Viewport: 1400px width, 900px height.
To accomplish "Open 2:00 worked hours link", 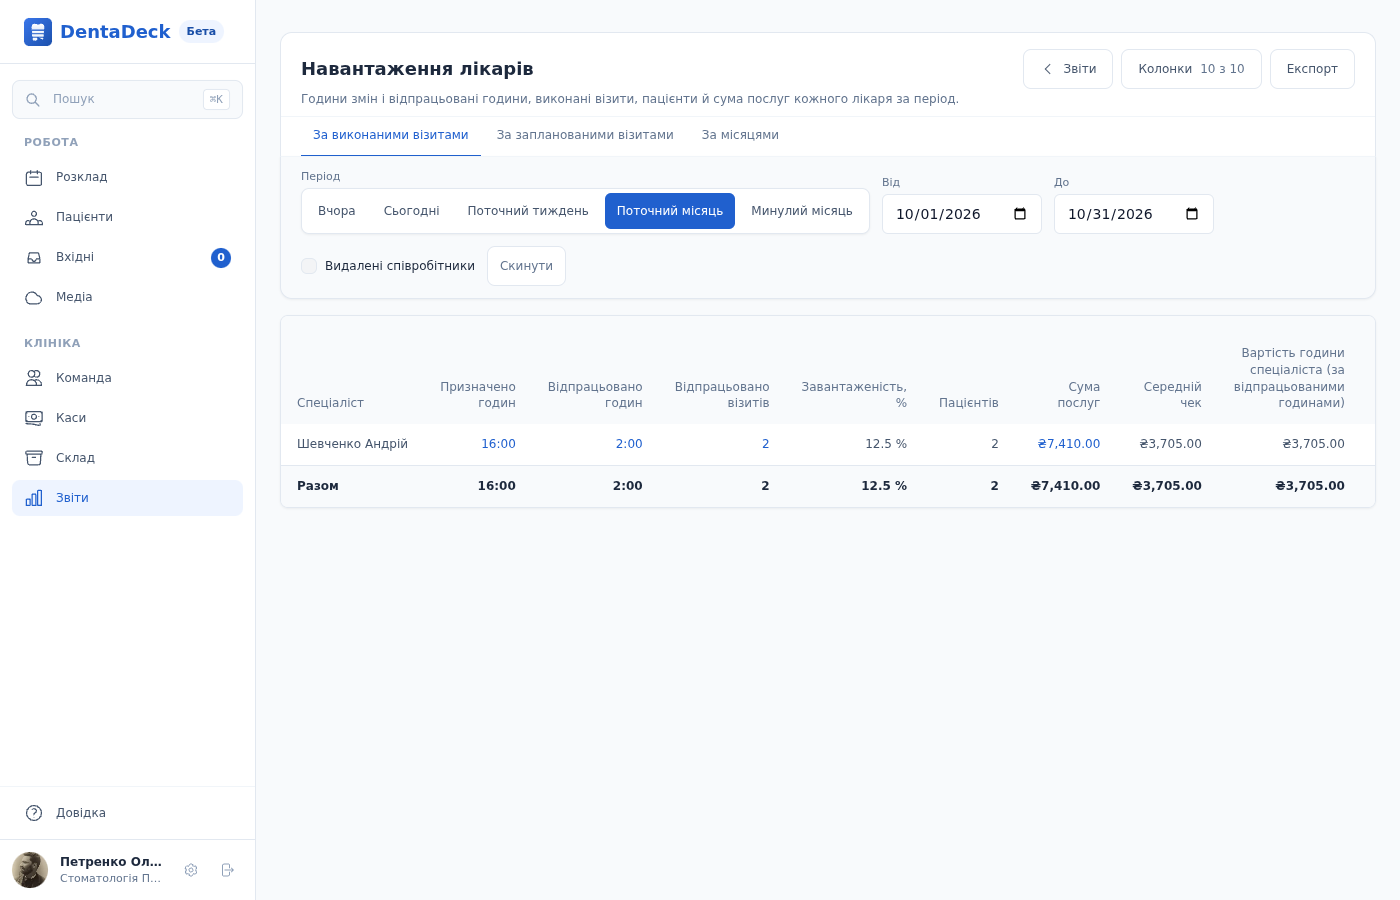I will 629,444.
